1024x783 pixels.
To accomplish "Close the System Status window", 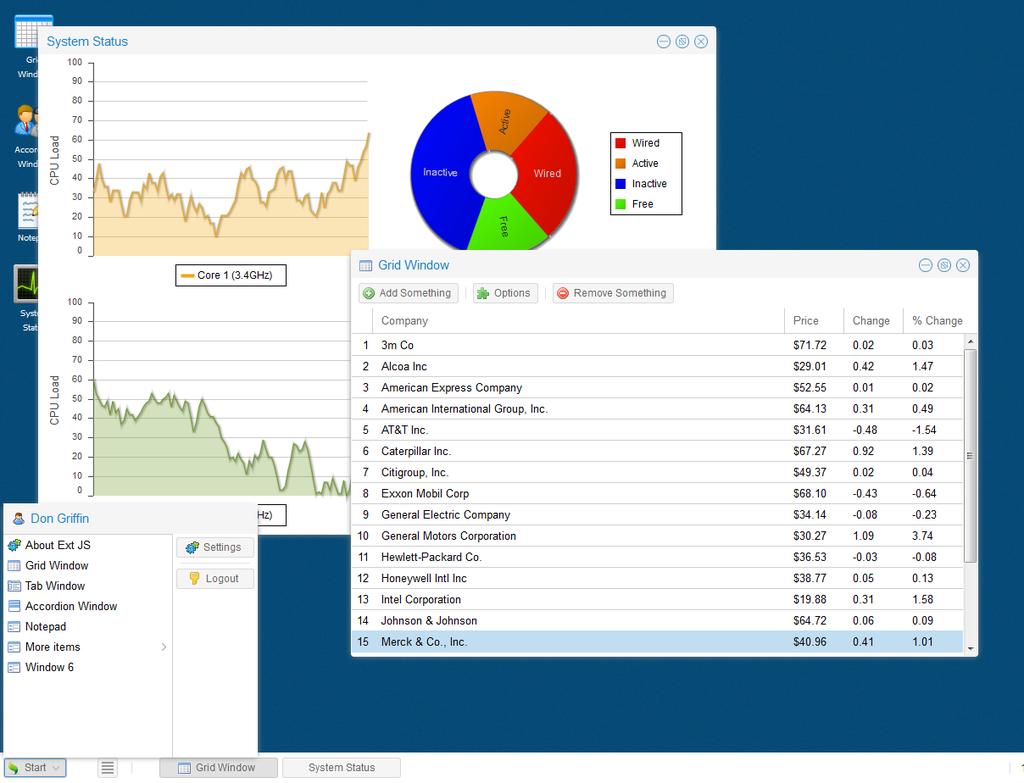I will coord(701,42).
